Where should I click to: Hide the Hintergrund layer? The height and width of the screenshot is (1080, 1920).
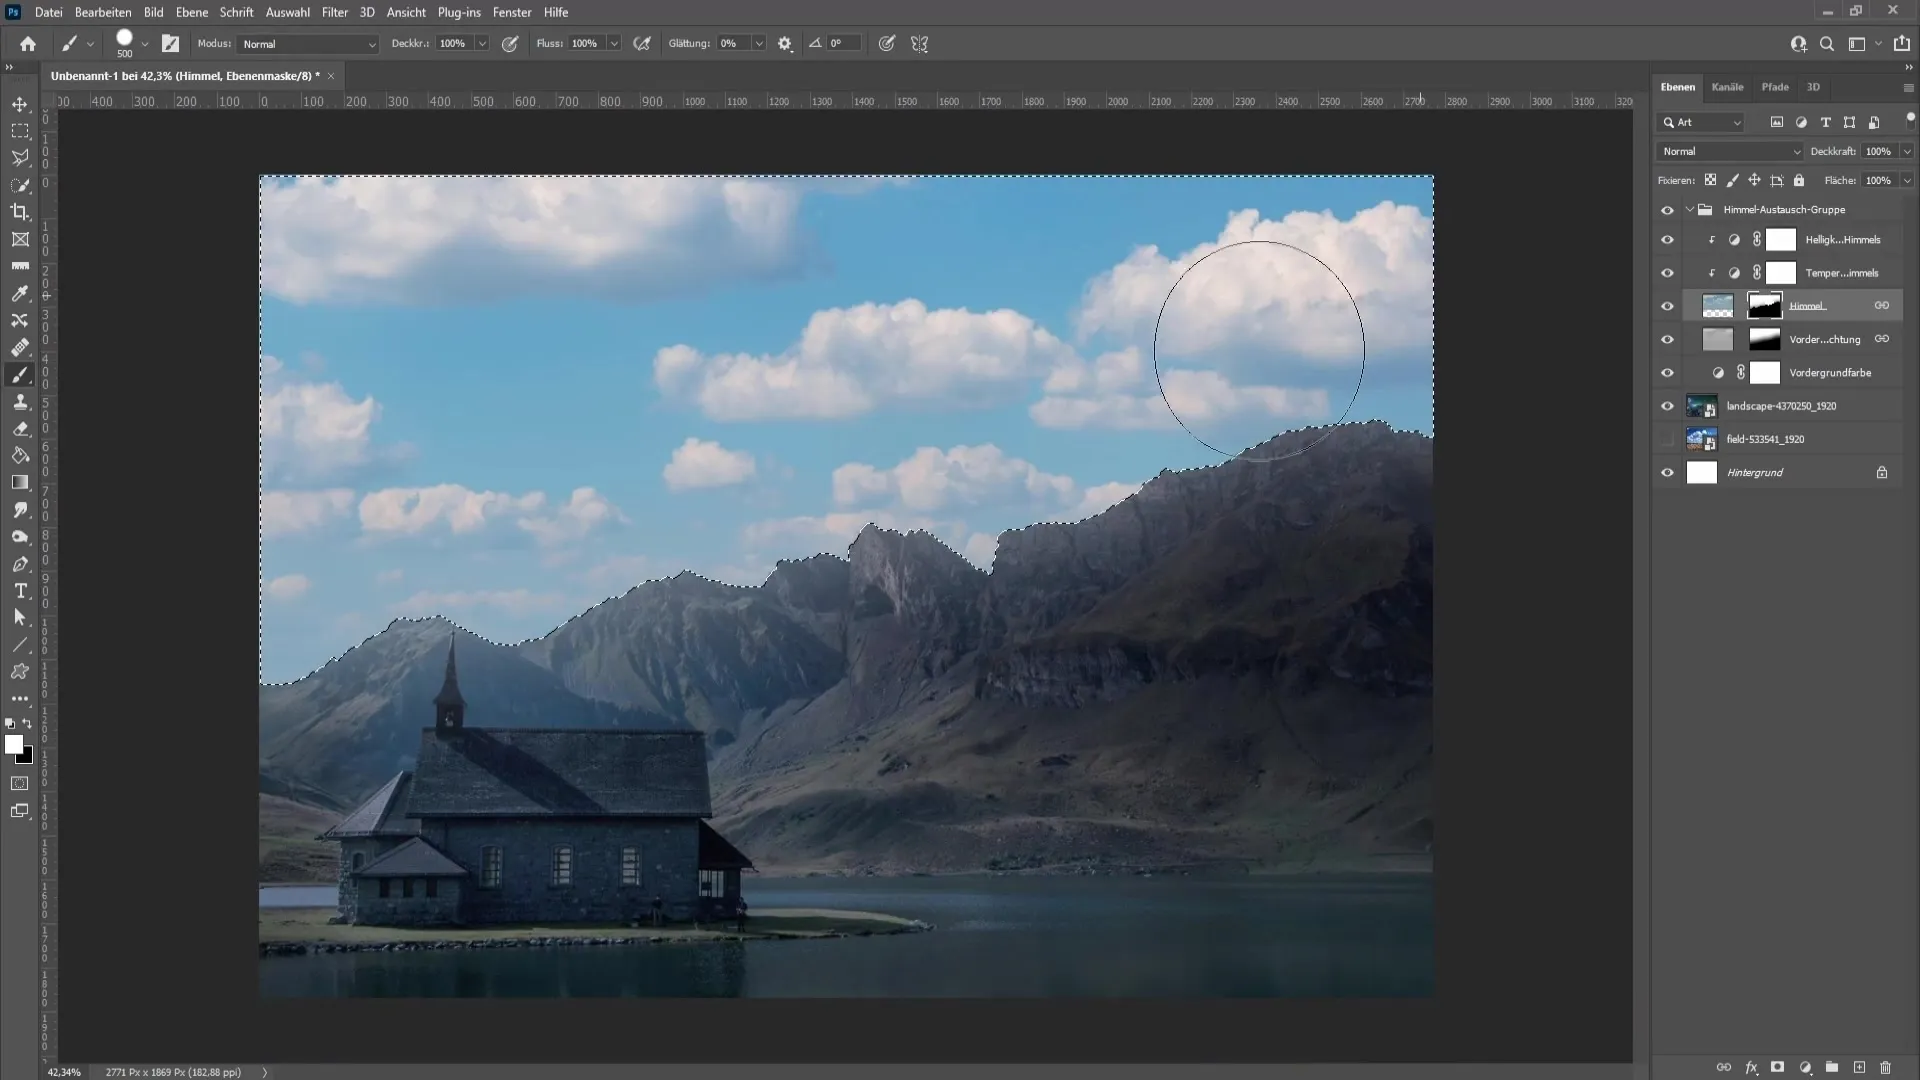click(1667, 473)
